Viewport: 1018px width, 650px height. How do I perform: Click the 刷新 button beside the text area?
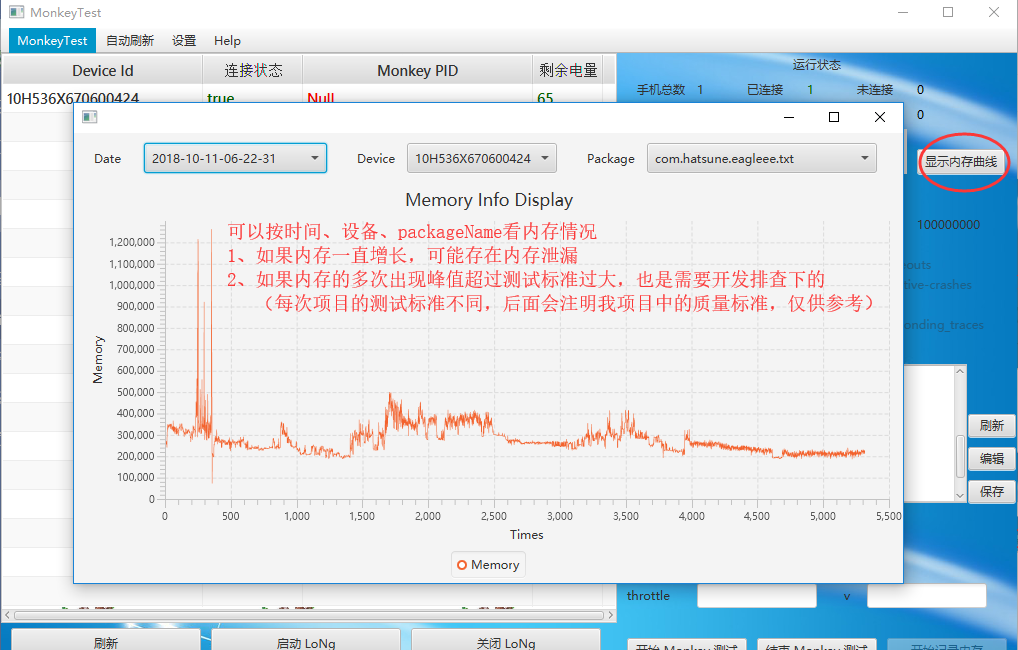pos(991,426)
